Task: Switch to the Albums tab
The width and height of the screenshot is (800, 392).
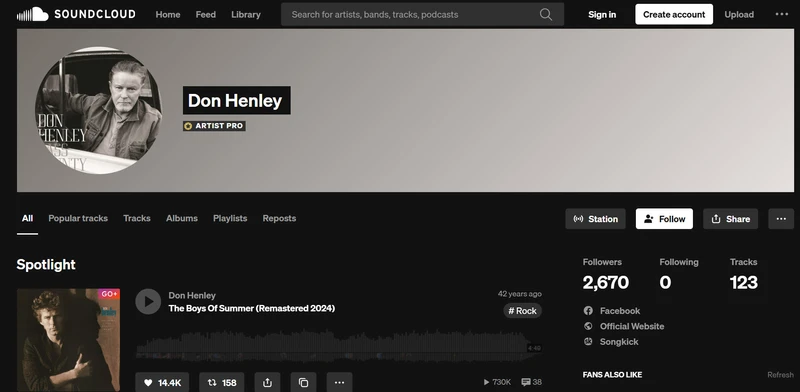Action: coord(182,218)
